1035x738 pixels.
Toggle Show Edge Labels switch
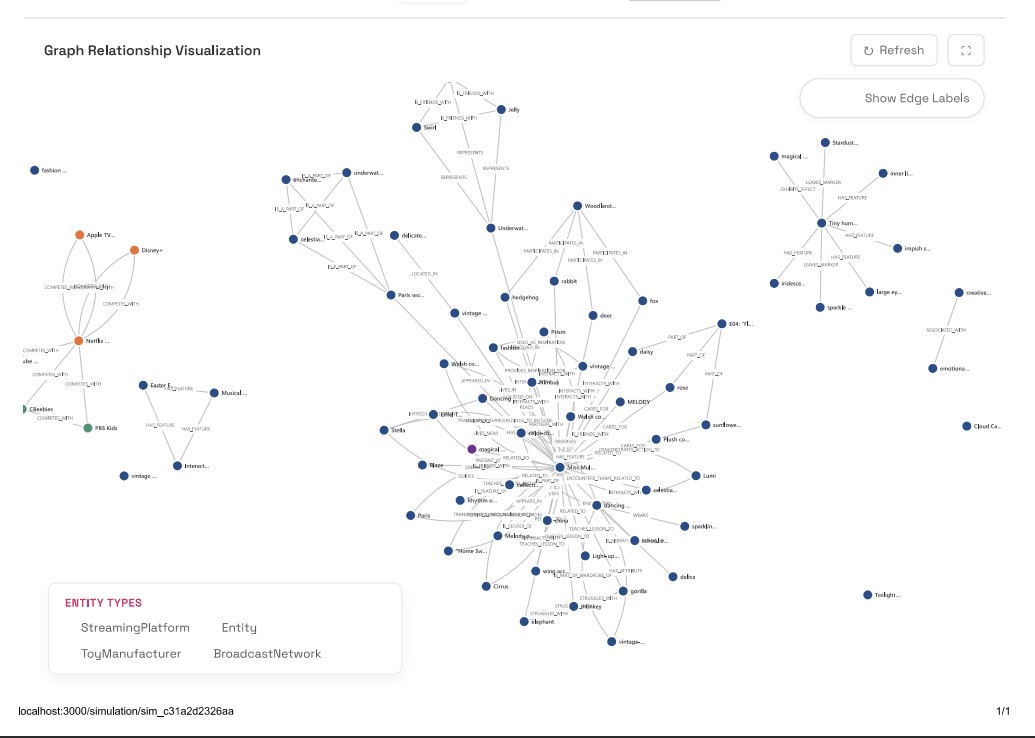tap(892, 98)
